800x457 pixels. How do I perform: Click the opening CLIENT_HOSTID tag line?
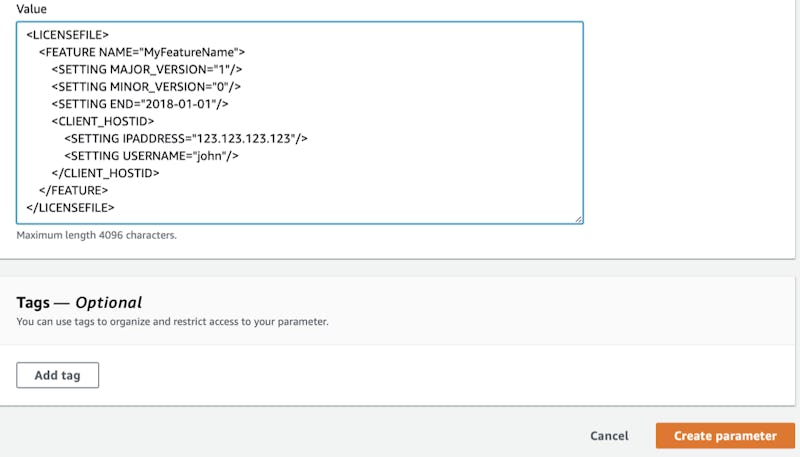point(103,121)
